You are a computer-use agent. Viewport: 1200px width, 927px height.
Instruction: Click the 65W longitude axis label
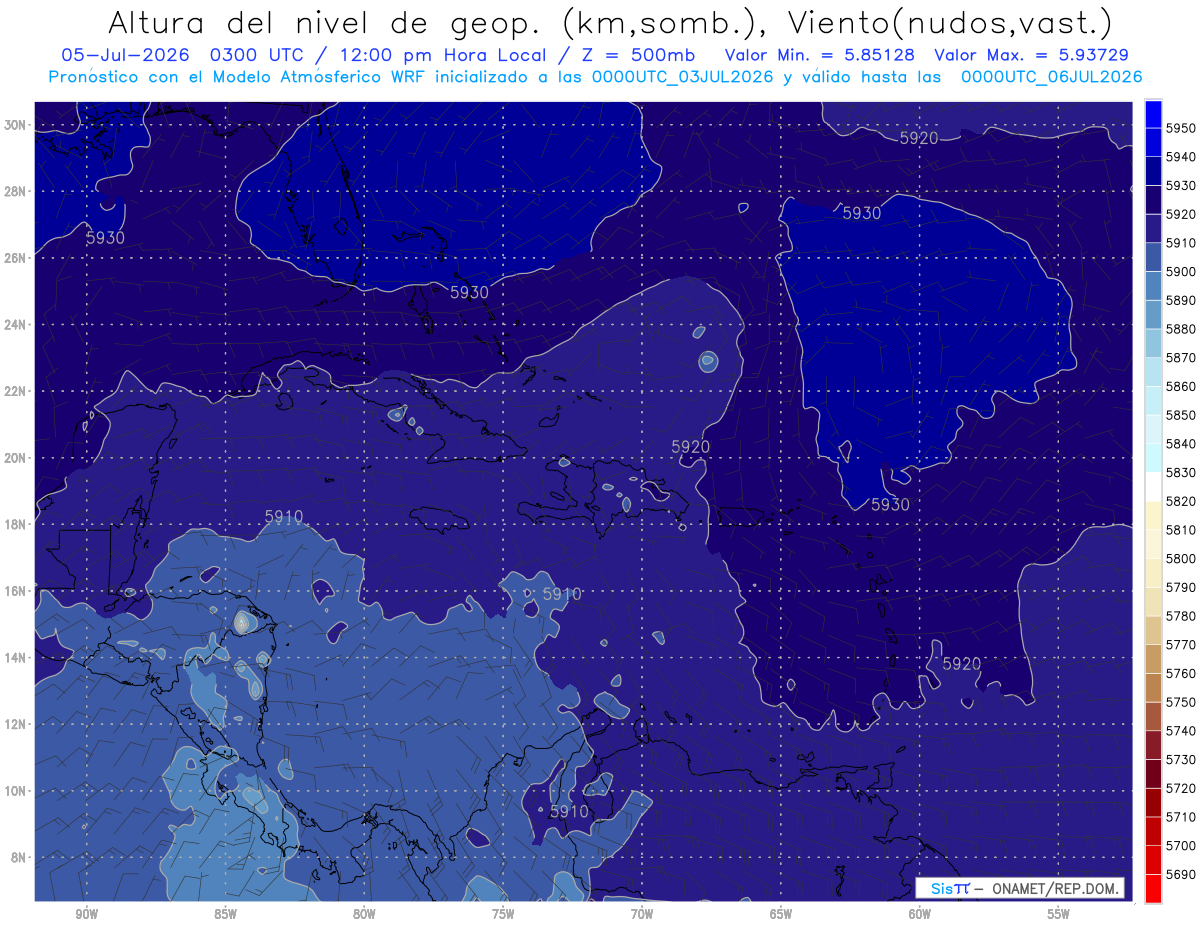[781, 914]
